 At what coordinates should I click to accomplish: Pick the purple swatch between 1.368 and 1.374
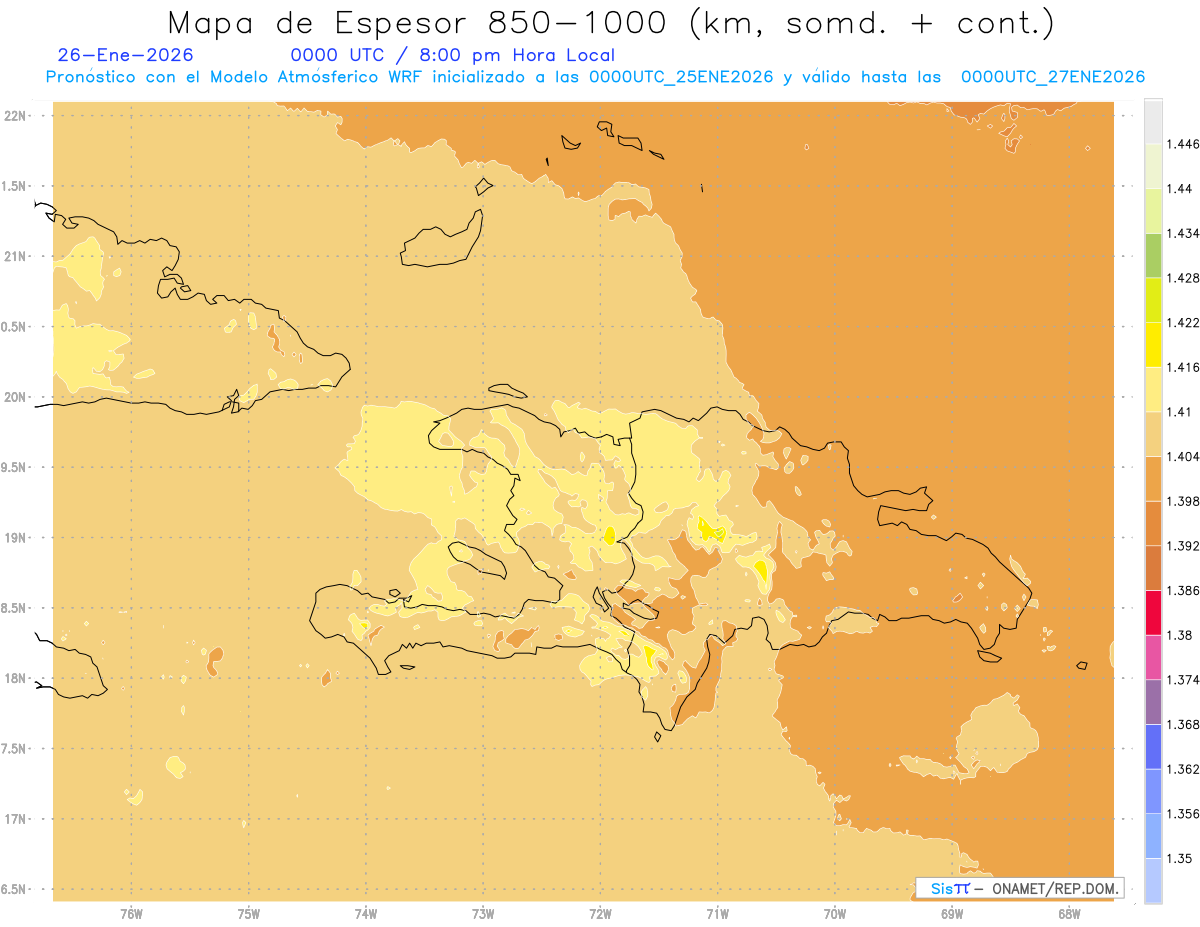point(1153,702)
